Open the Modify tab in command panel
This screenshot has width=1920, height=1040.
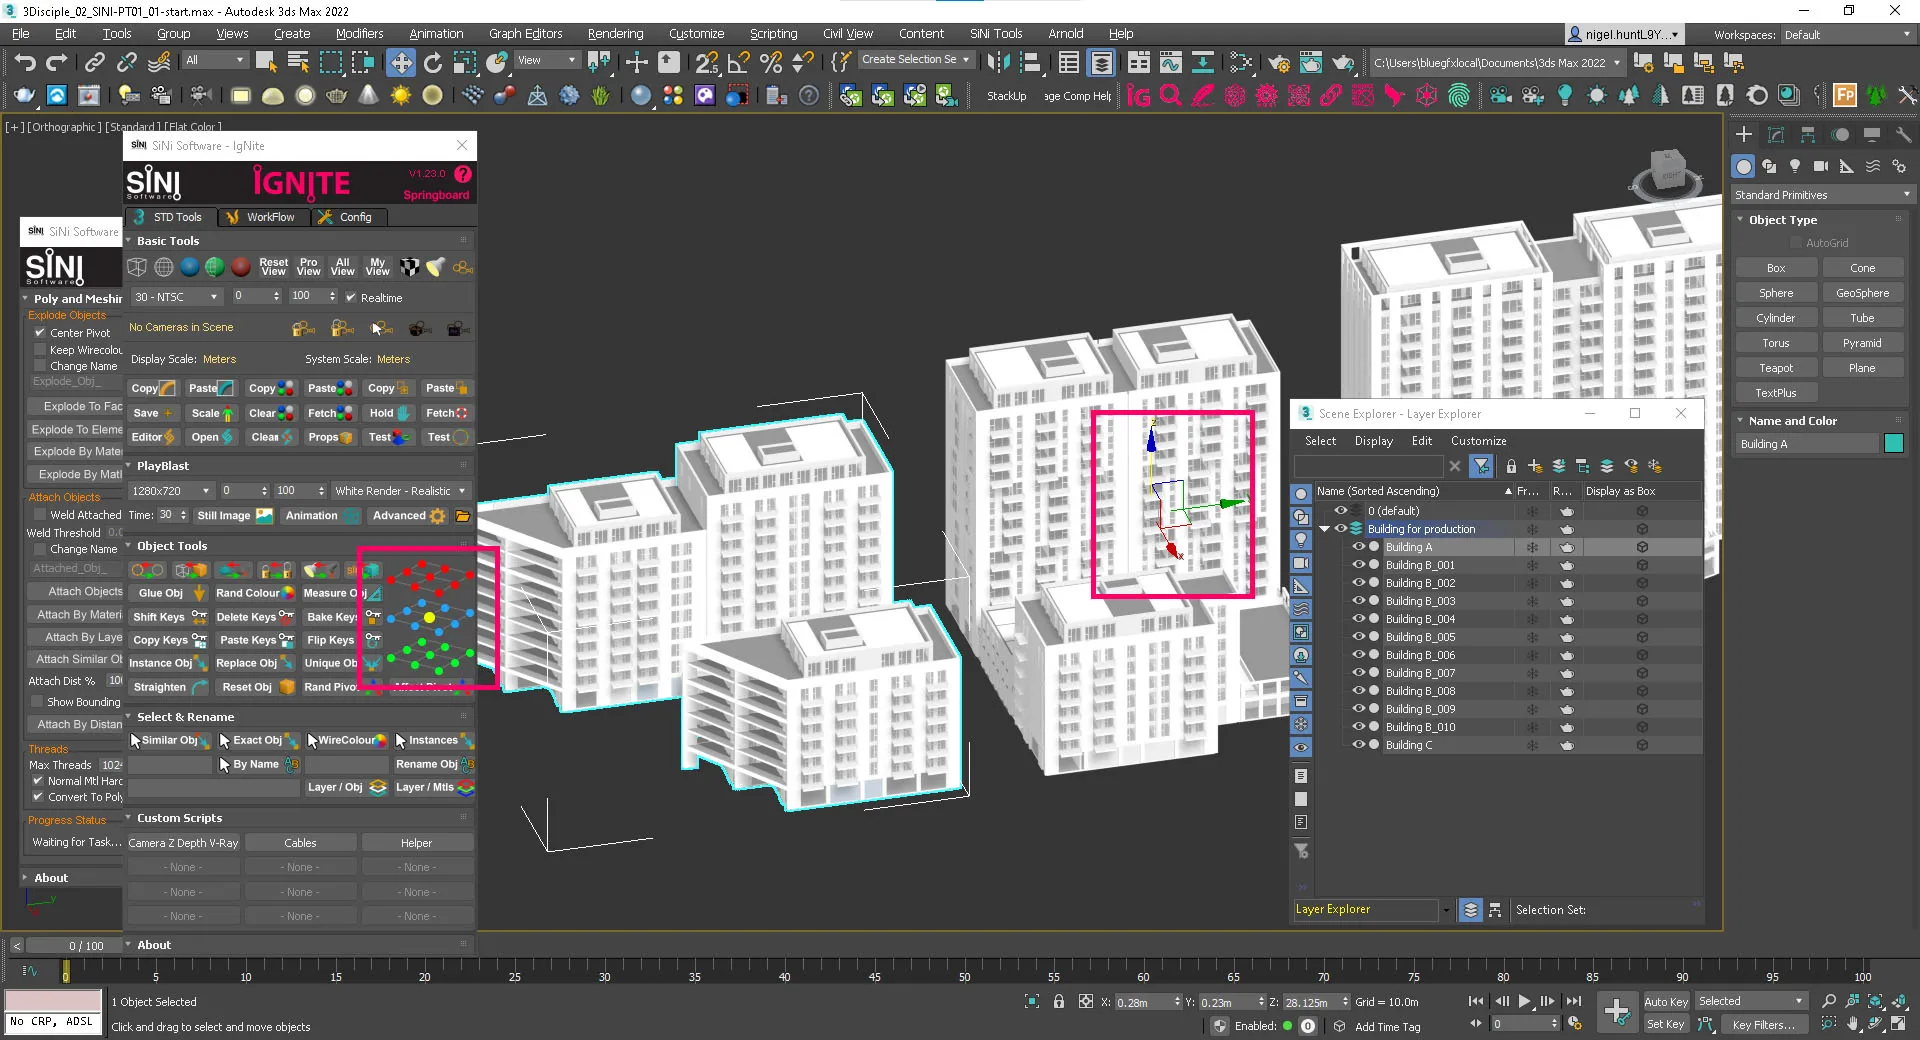(x=1776, y=135)
